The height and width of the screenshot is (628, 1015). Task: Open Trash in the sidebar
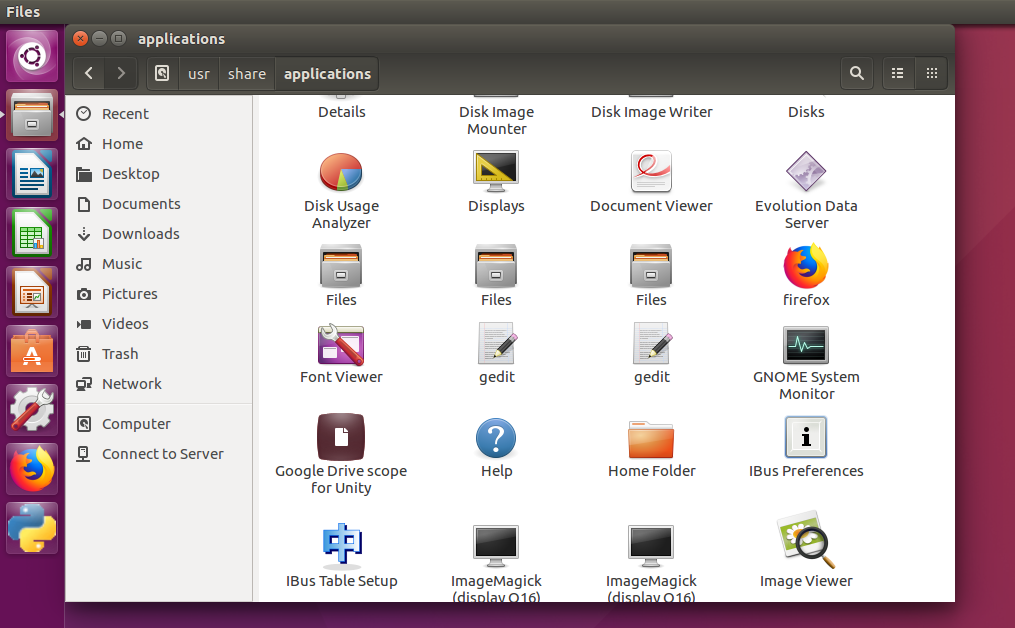[159, 353]
